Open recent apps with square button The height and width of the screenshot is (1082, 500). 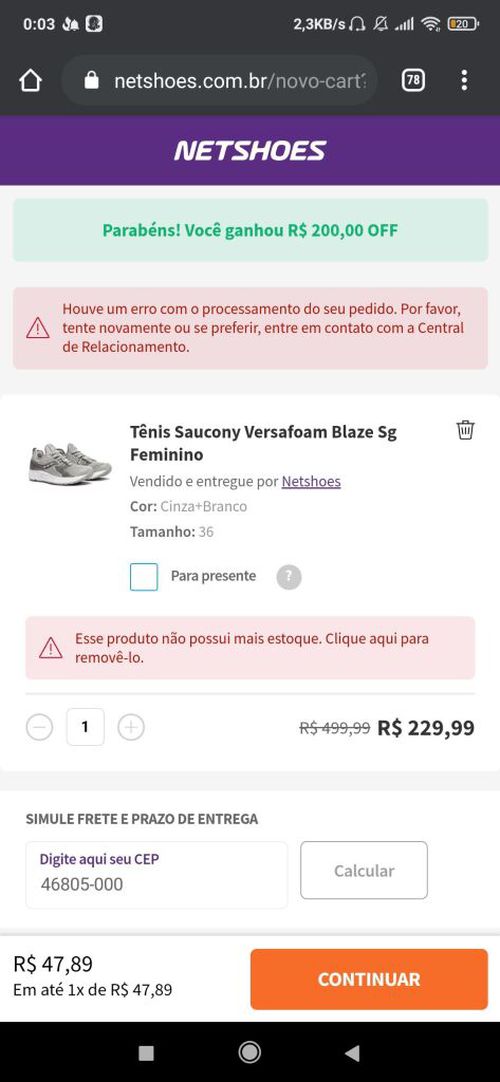pyautogui.click(x=146, y=1052)
